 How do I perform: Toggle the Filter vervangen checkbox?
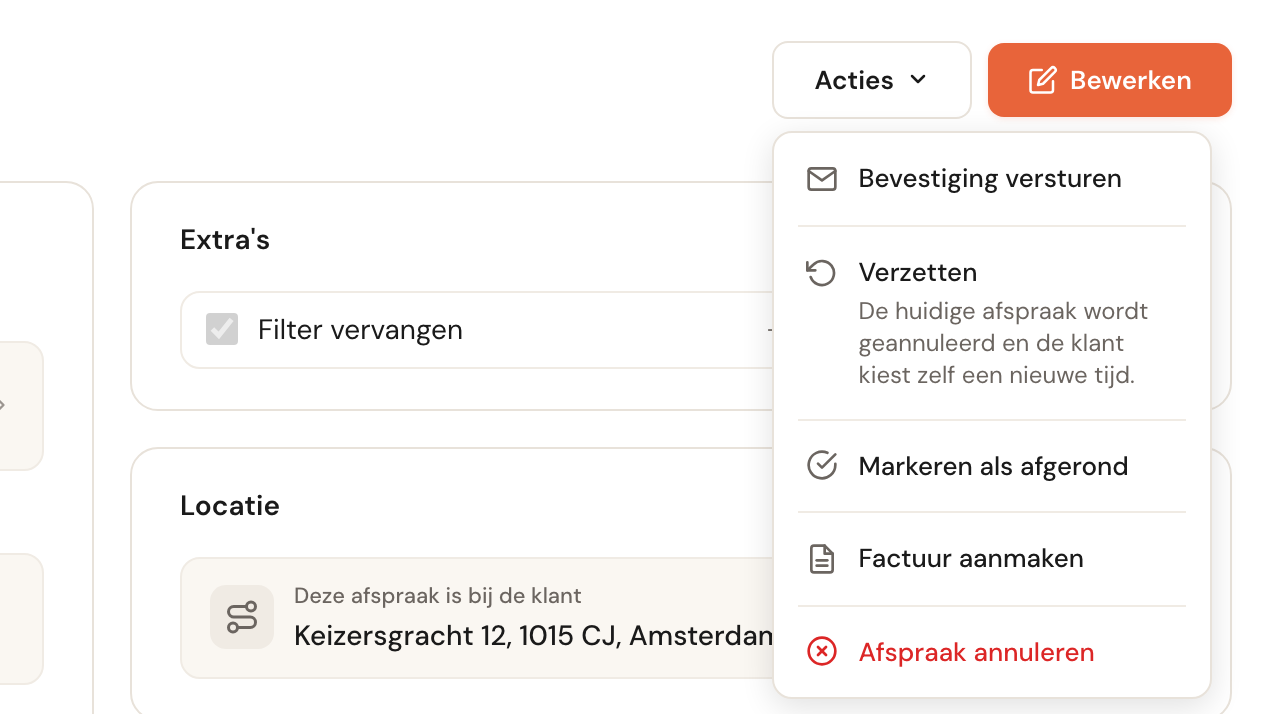click(x=222, y=329)
